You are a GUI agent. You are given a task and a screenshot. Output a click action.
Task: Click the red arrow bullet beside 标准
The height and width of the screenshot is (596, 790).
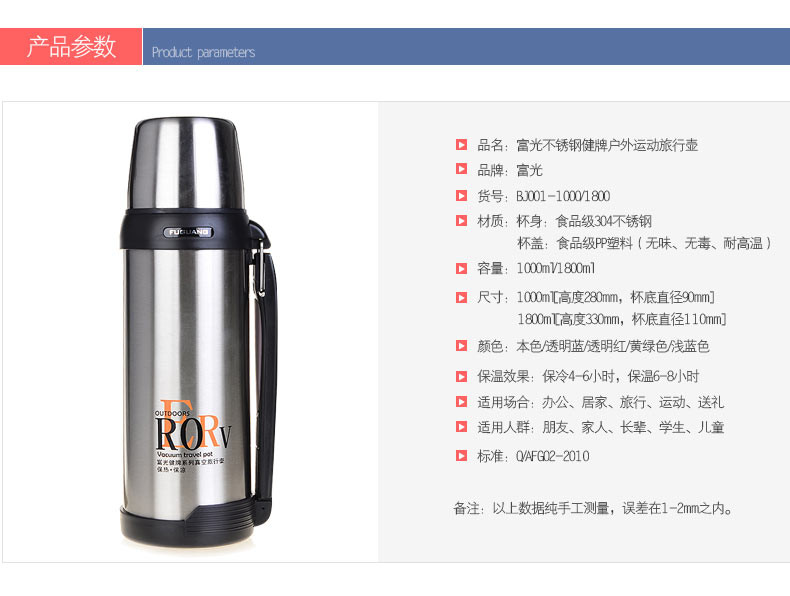point(461,456)
